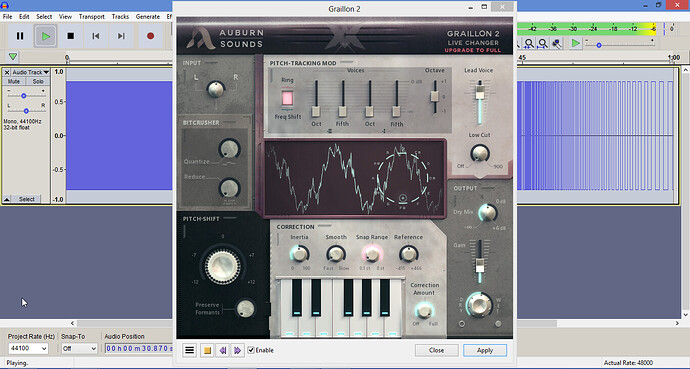Image resolution: width=690 pixels, height=369 pixels.
Task: Toggle the third black key on the correction keyboard
Action: pos(348,297)
